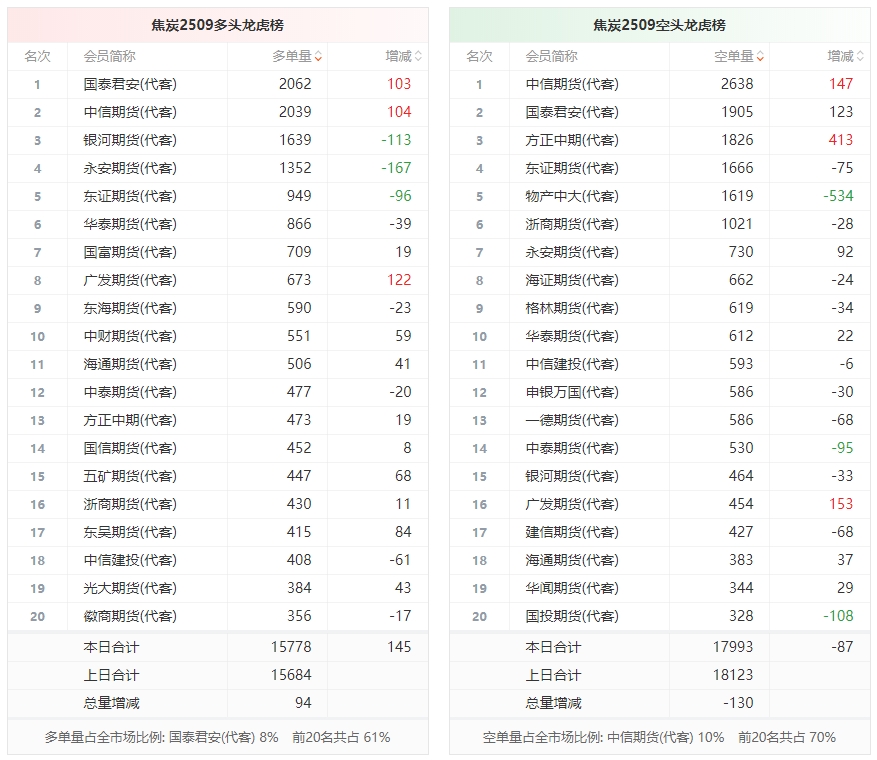Click 前20名共占 61% summary text
Image resolution: width=877 pixels, height=760 pixels.
click(341, 738)
